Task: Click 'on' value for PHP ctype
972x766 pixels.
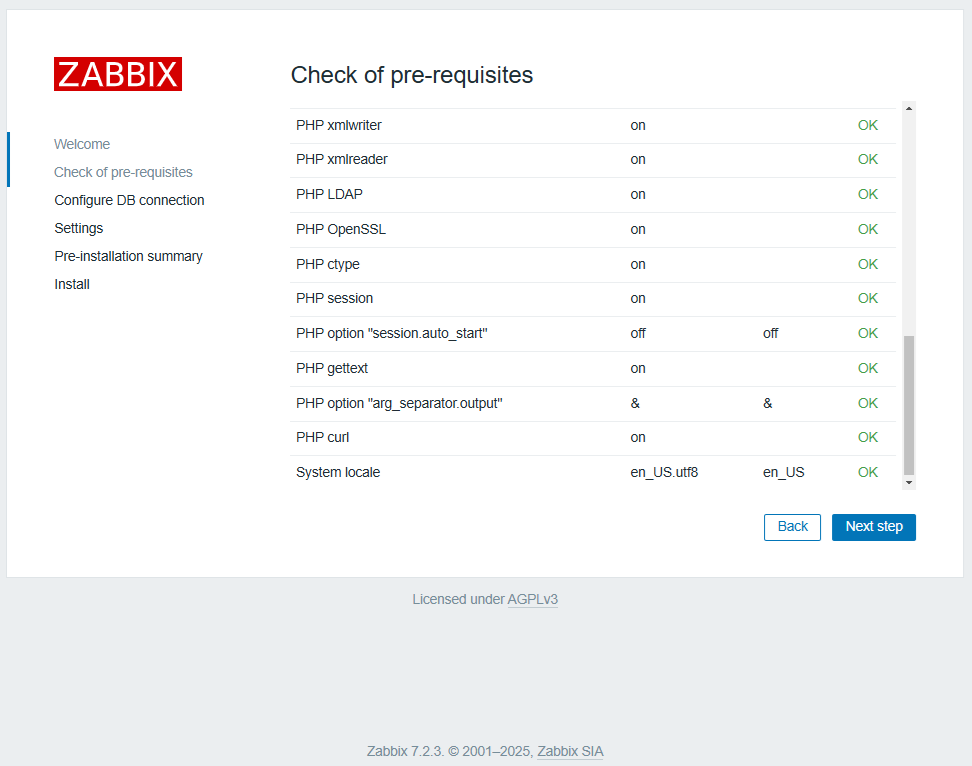Action: tap(638, 265)
